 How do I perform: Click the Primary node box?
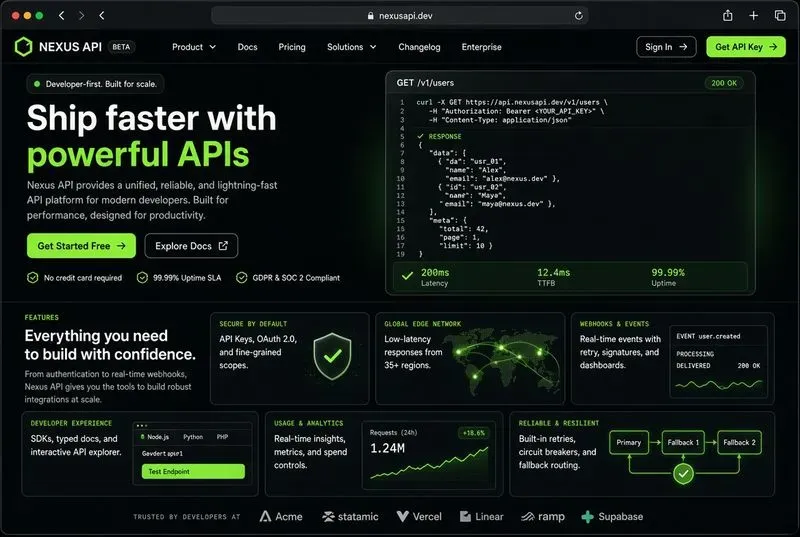click(x=629, y=443)
